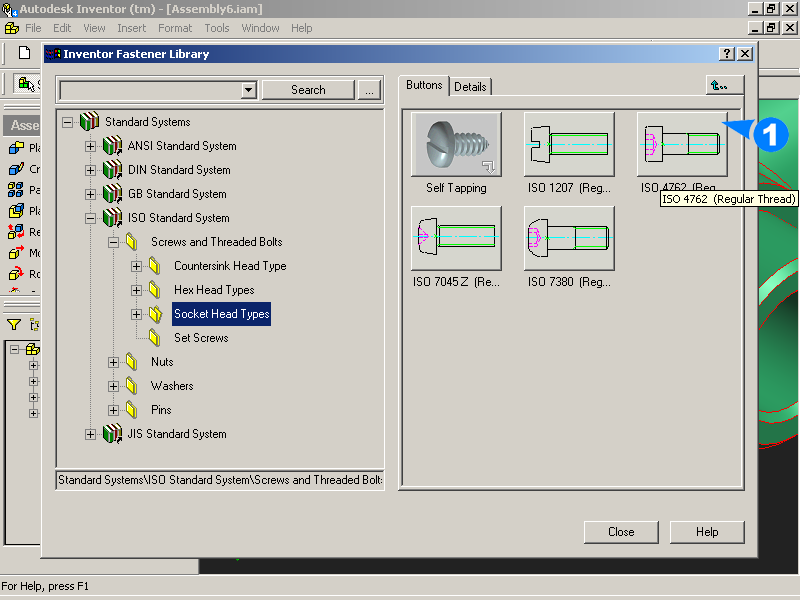Expand the JIS Standard System node

(90, 434)
